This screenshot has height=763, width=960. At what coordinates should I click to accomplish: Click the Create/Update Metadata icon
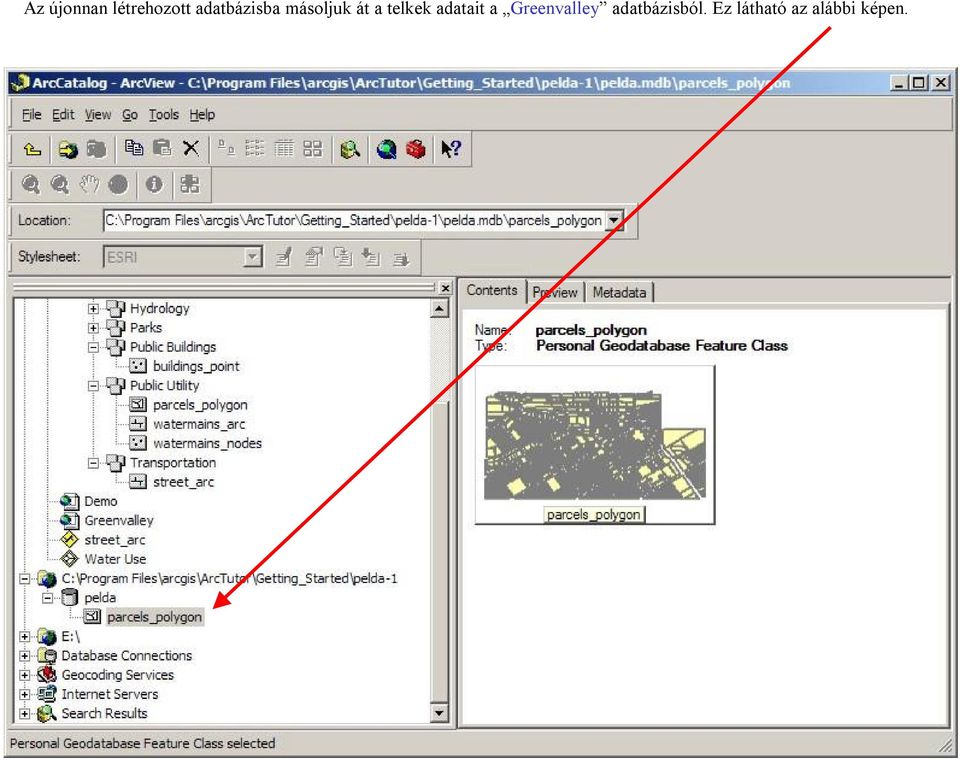point(343,257)
